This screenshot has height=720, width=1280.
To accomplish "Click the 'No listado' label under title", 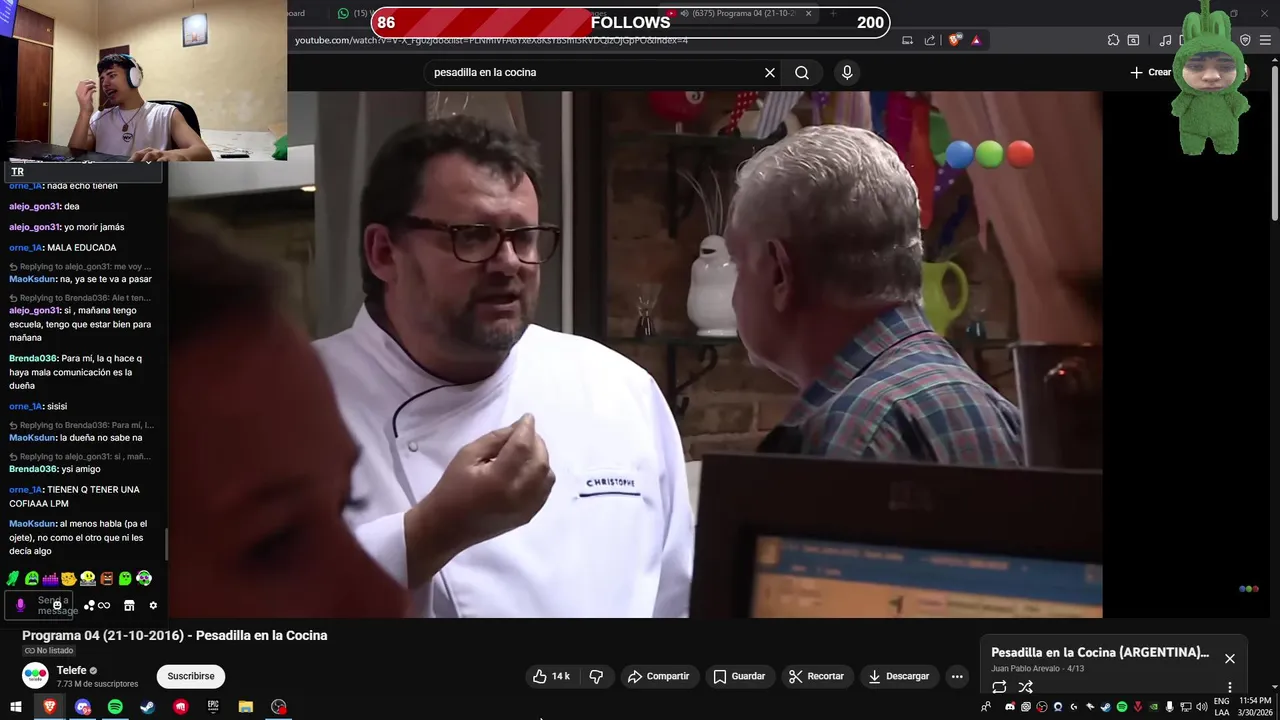I will pos(49,651).
